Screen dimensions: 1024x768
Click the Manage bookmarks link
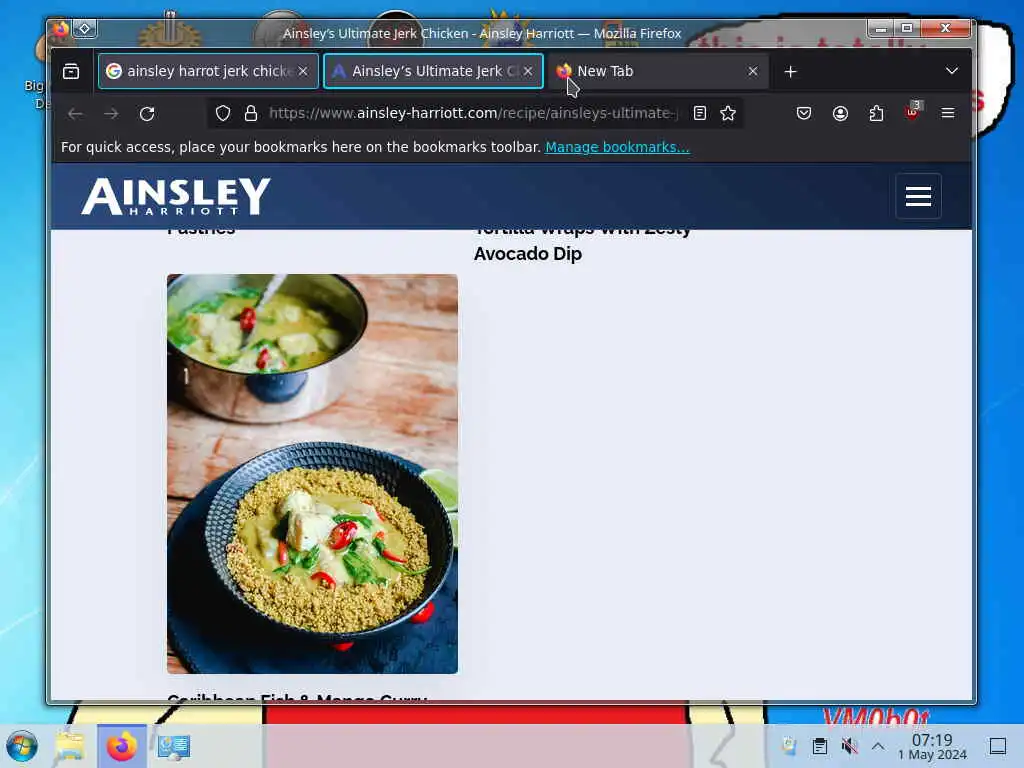point(617,147)
